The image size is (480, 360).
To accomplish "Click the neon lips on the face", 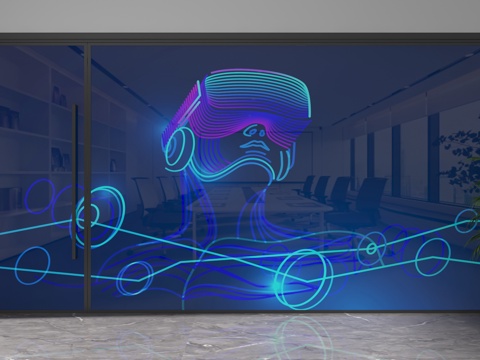I will click(255, 145).
